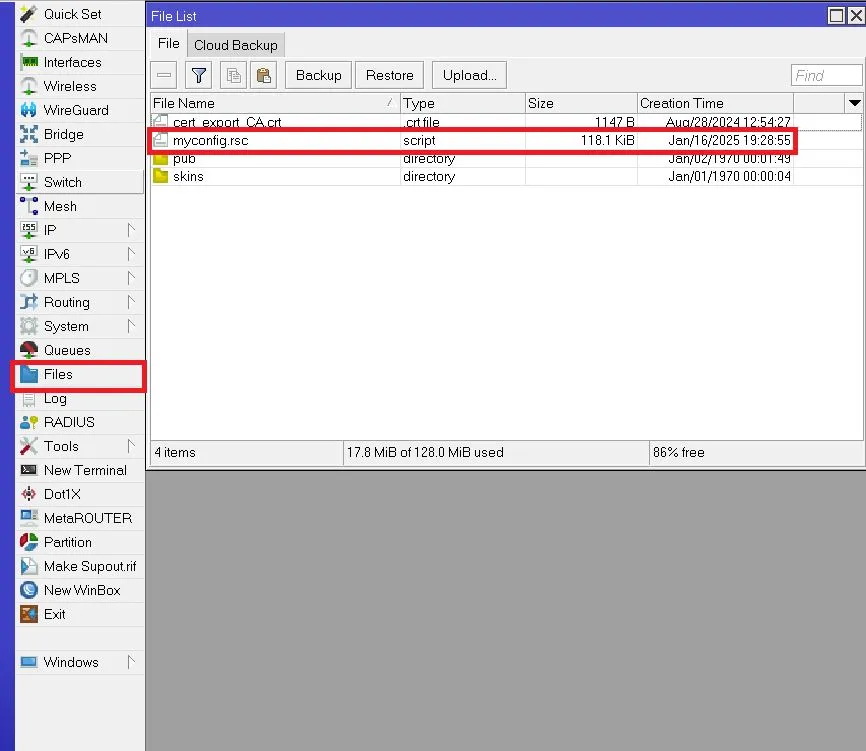Click the Backup button

318,75
